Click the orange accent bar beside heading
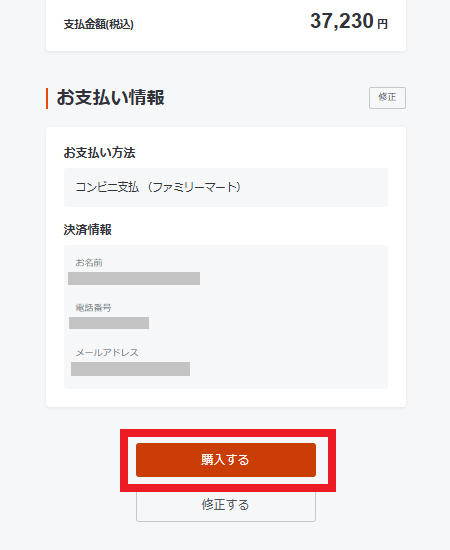 click(x=47, y=98)
